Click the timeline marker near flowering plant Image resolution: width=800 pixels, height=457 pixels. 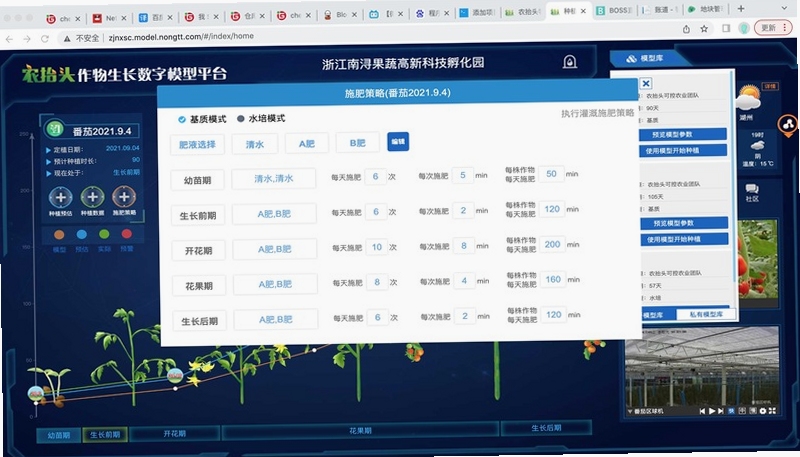[x=175, y=375]
